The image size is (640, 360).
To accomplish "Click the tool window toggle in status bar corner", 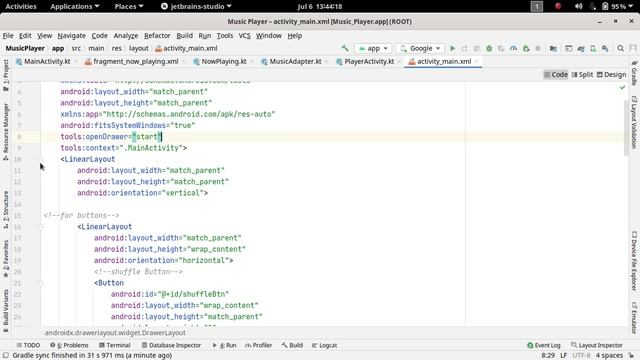I will point(6,356).
